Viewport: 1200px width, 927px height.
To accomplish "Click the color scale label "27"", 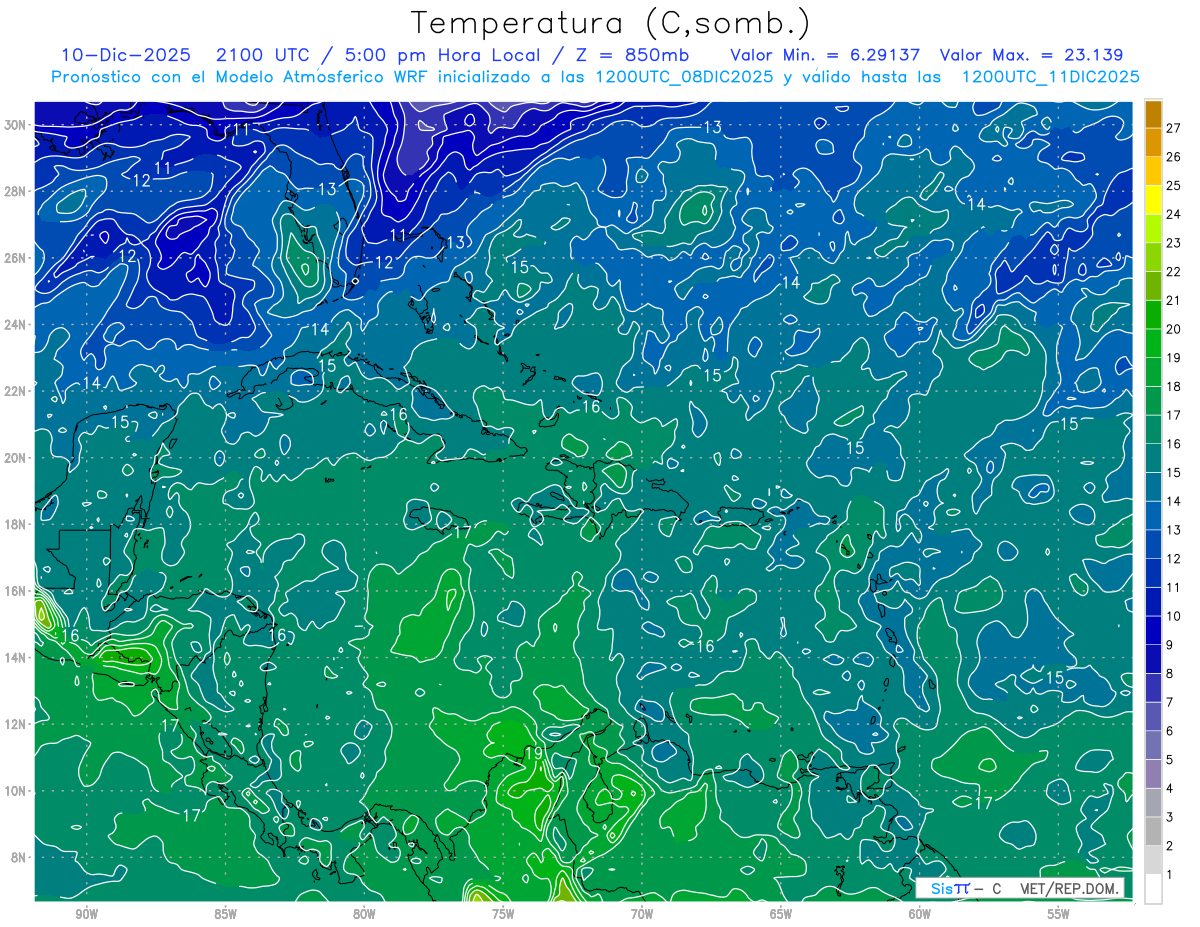I will [x=1173, y=128].
